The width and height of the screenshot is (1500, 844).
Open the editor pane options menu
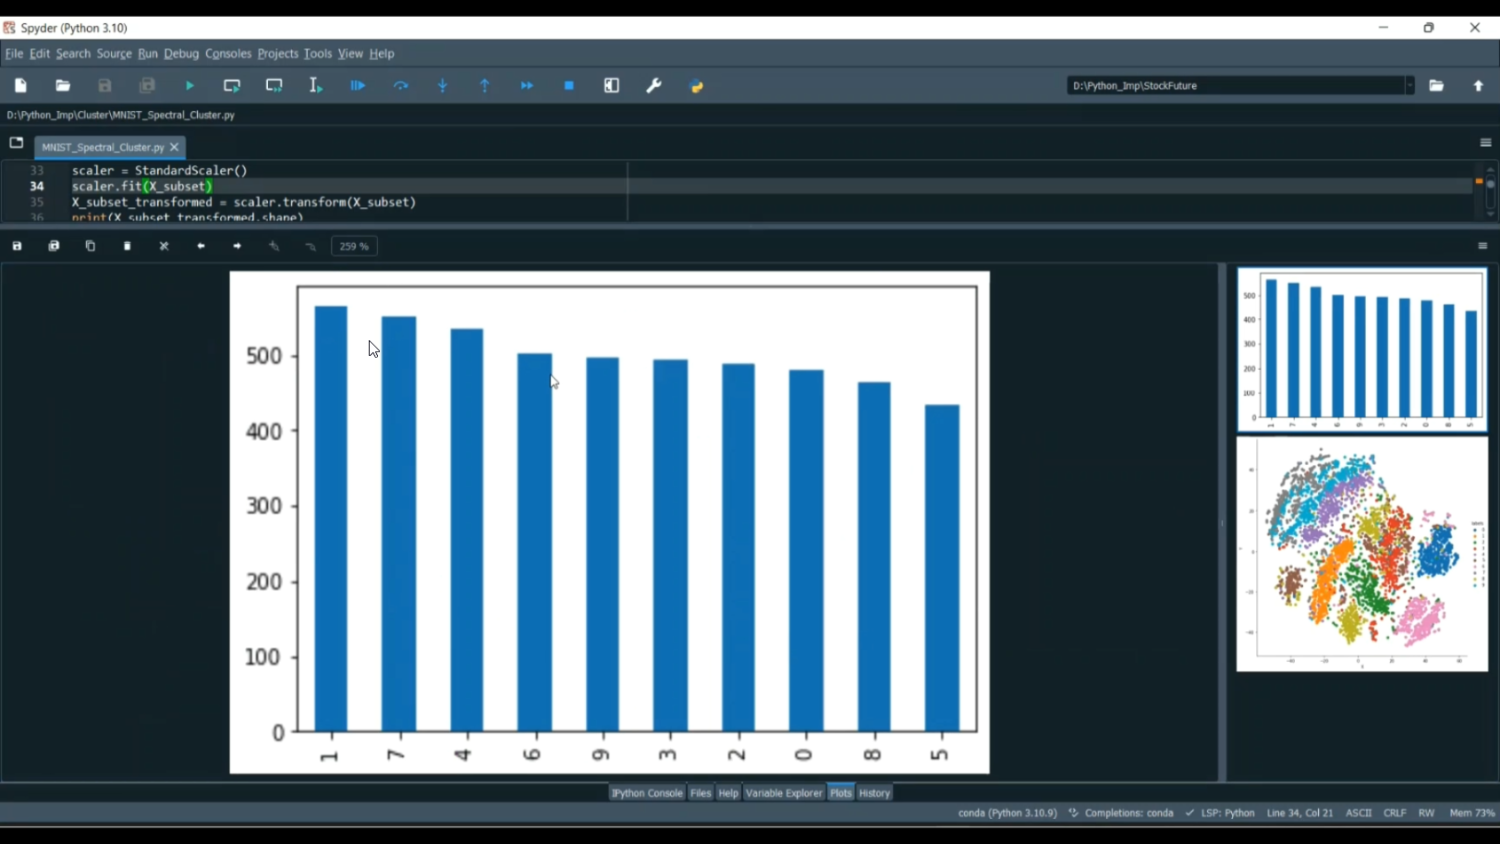(1485, 143)
